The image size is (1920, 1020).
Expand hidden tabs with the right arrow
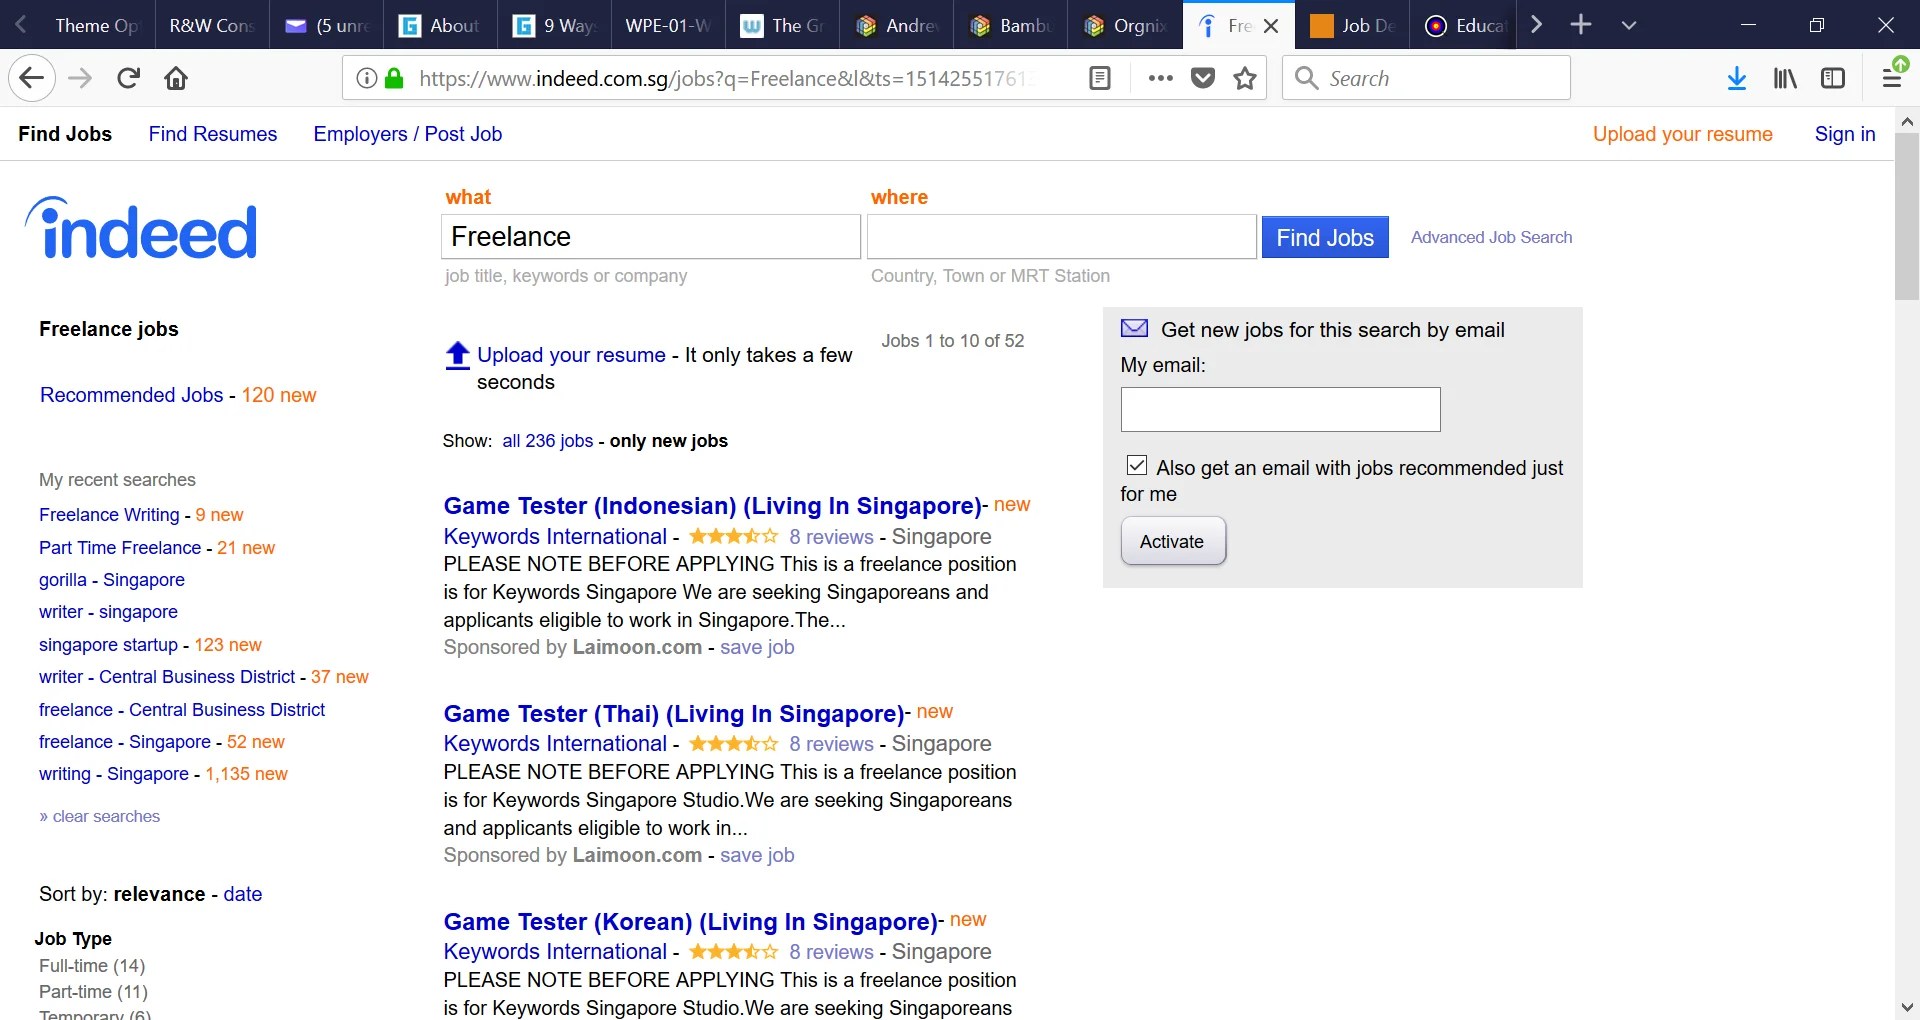(x=1537, y=25)
